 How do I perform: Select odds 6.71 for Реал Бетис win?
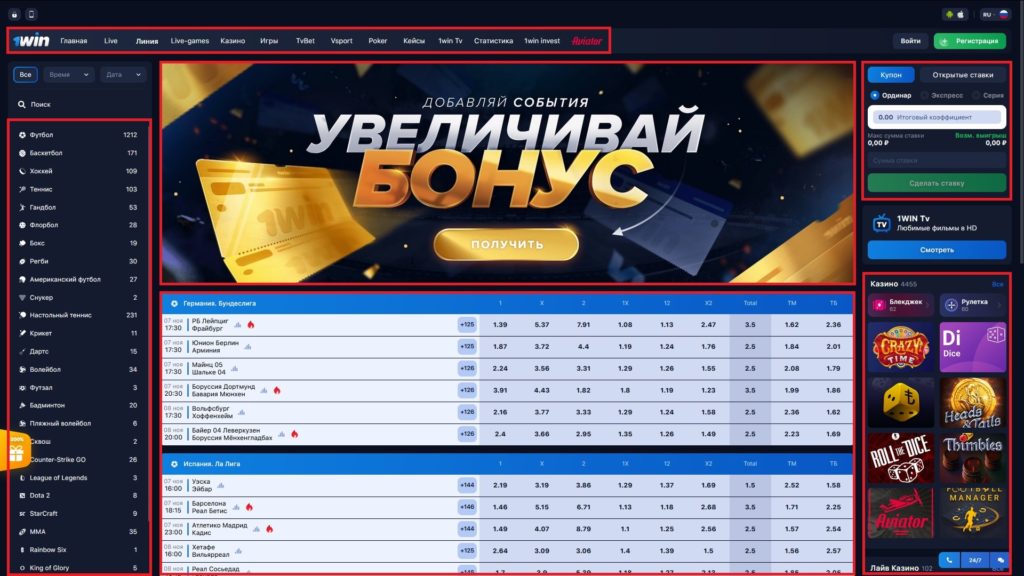coord(583,507)
